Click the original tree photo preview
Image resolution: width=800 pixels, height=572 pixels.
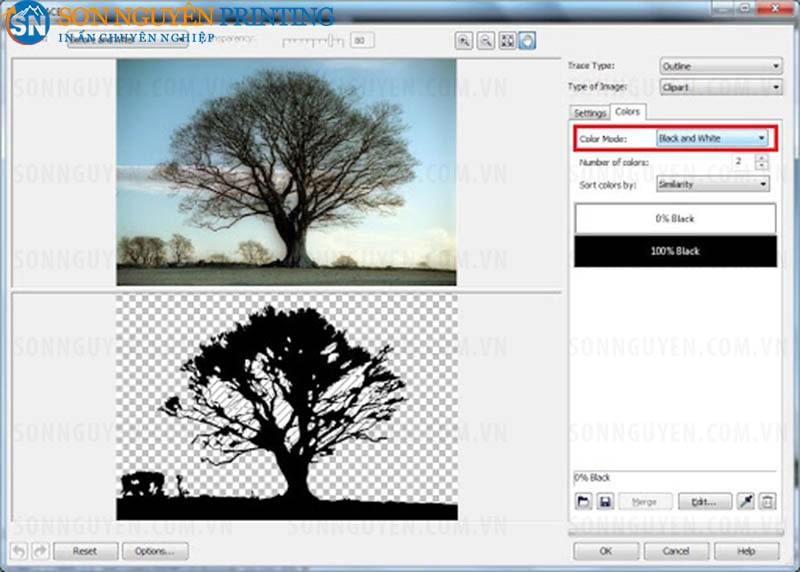[x=286, y=172]
